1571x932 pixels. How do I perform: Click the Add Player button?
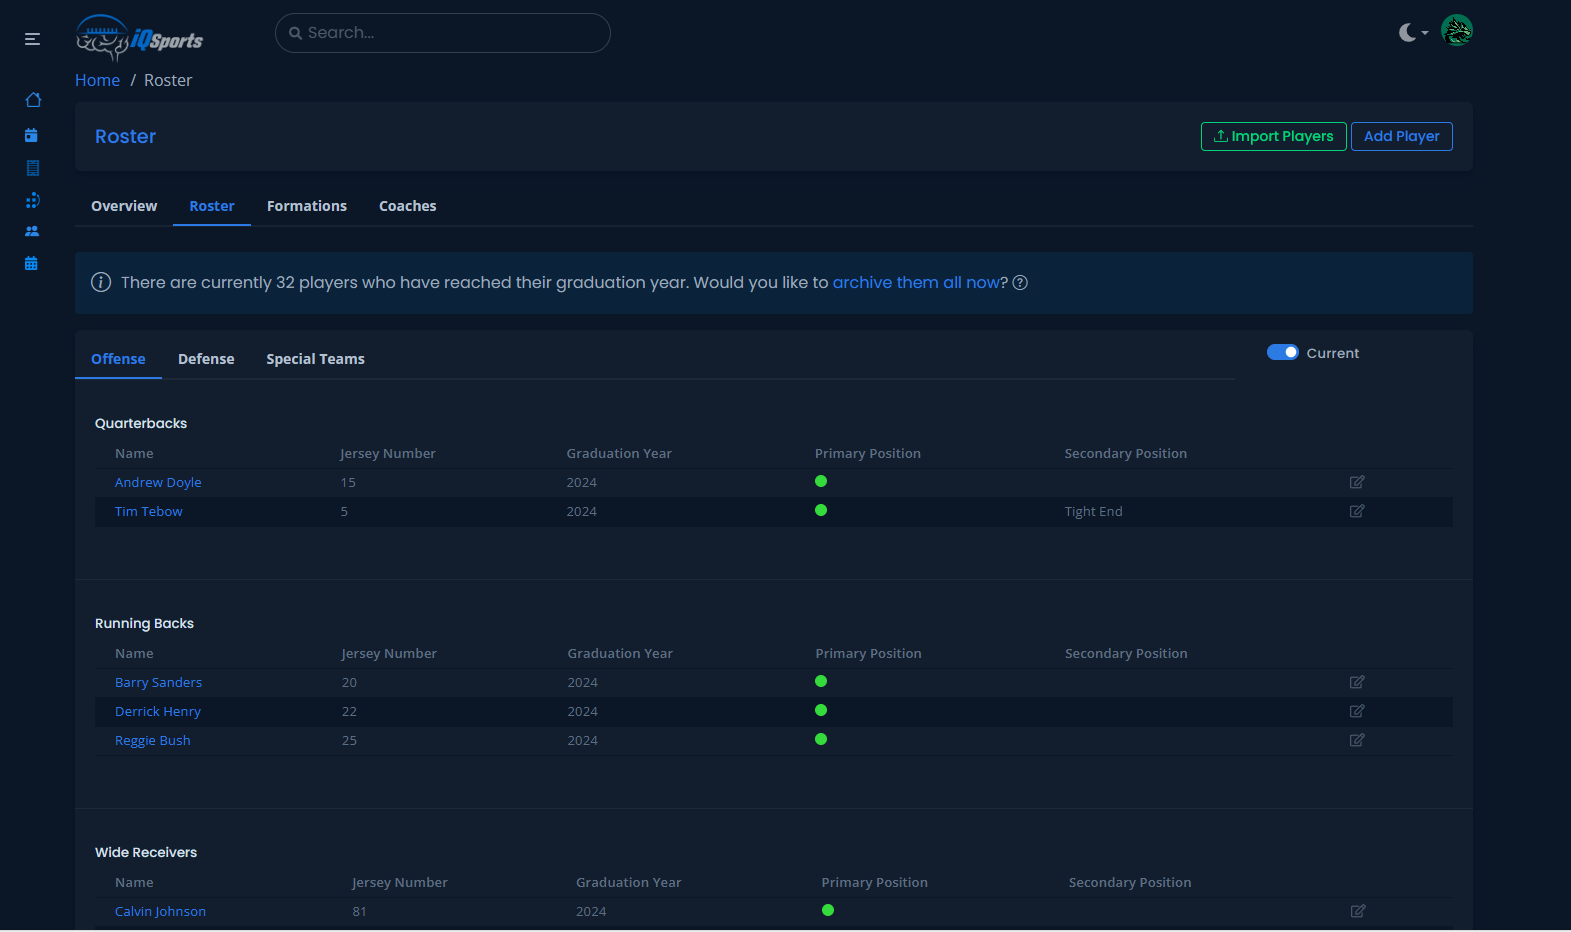click(x=1401, y=136)
